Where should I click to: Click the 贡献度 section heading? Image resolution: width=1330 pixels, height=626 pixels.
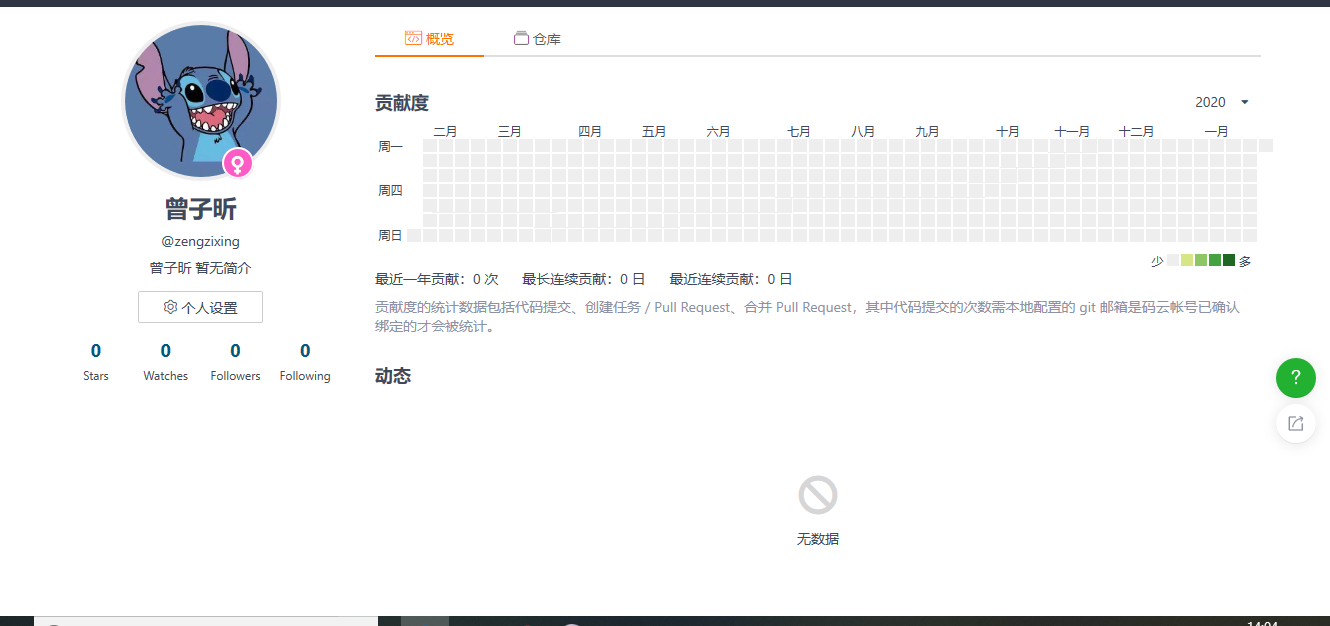[402, 103]
